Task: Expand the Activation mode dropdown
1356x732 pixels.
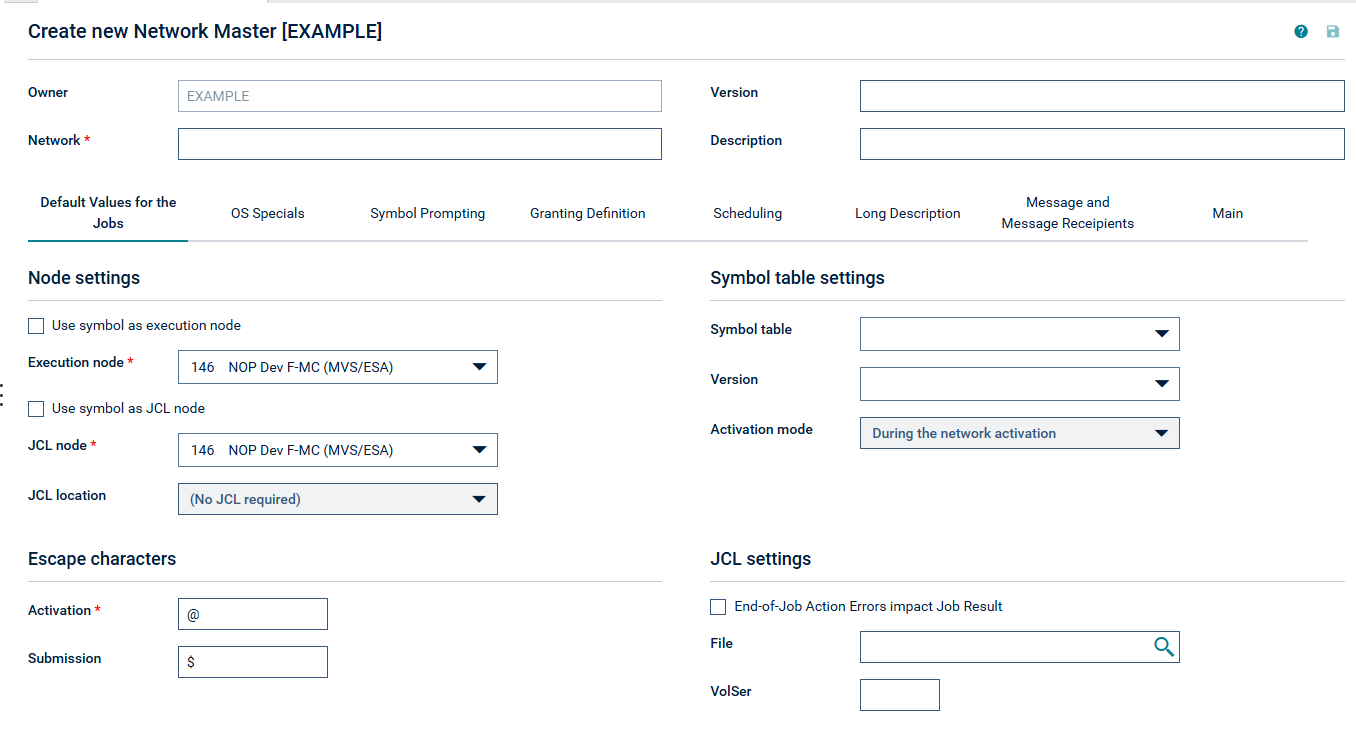Action: coord(1020,433)
